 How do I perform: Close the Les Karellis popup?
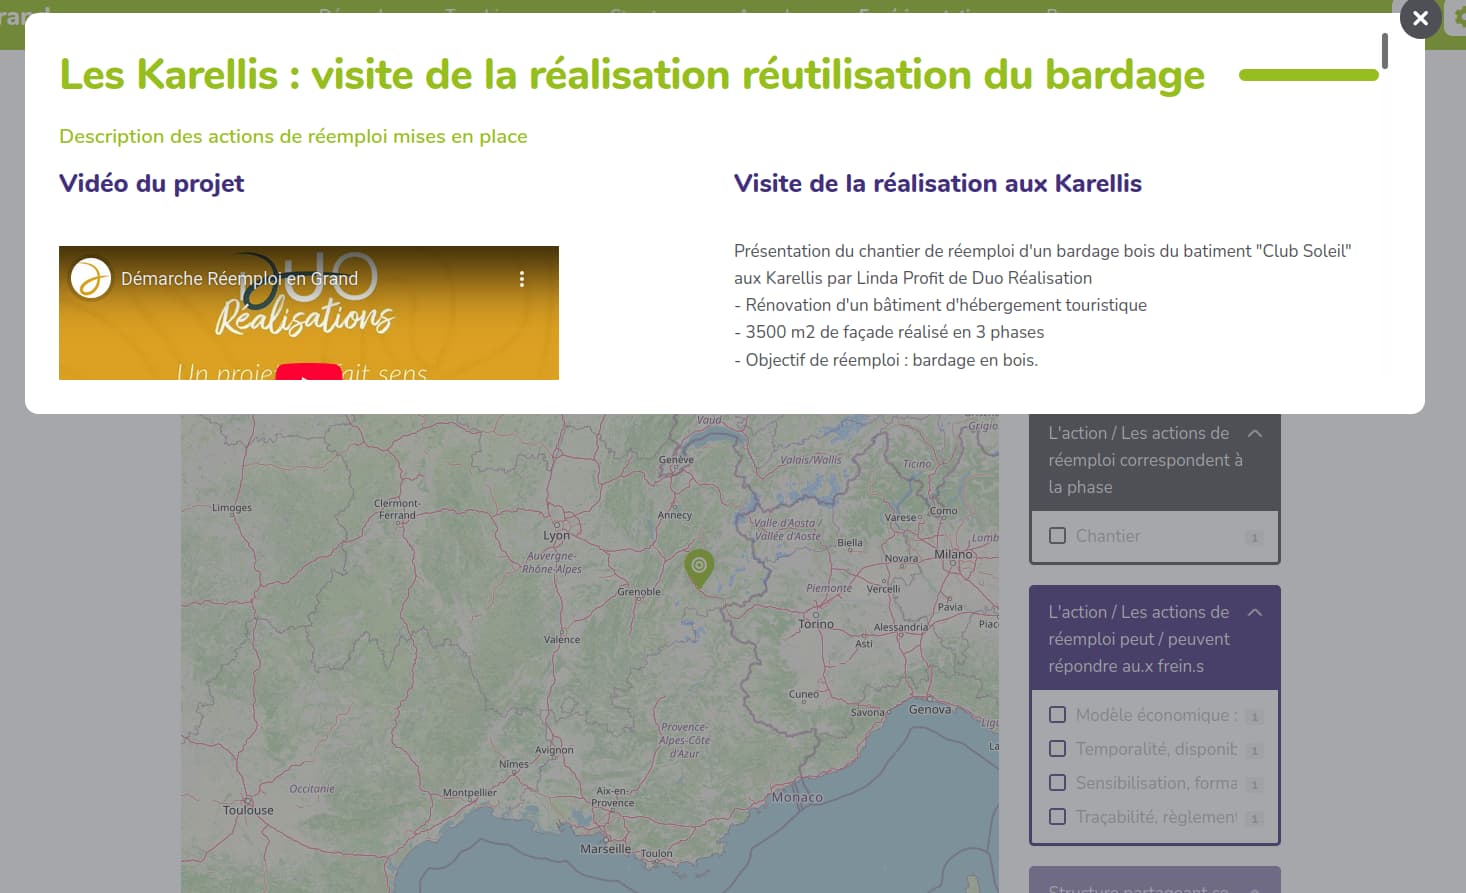(x=1420, y=18)
